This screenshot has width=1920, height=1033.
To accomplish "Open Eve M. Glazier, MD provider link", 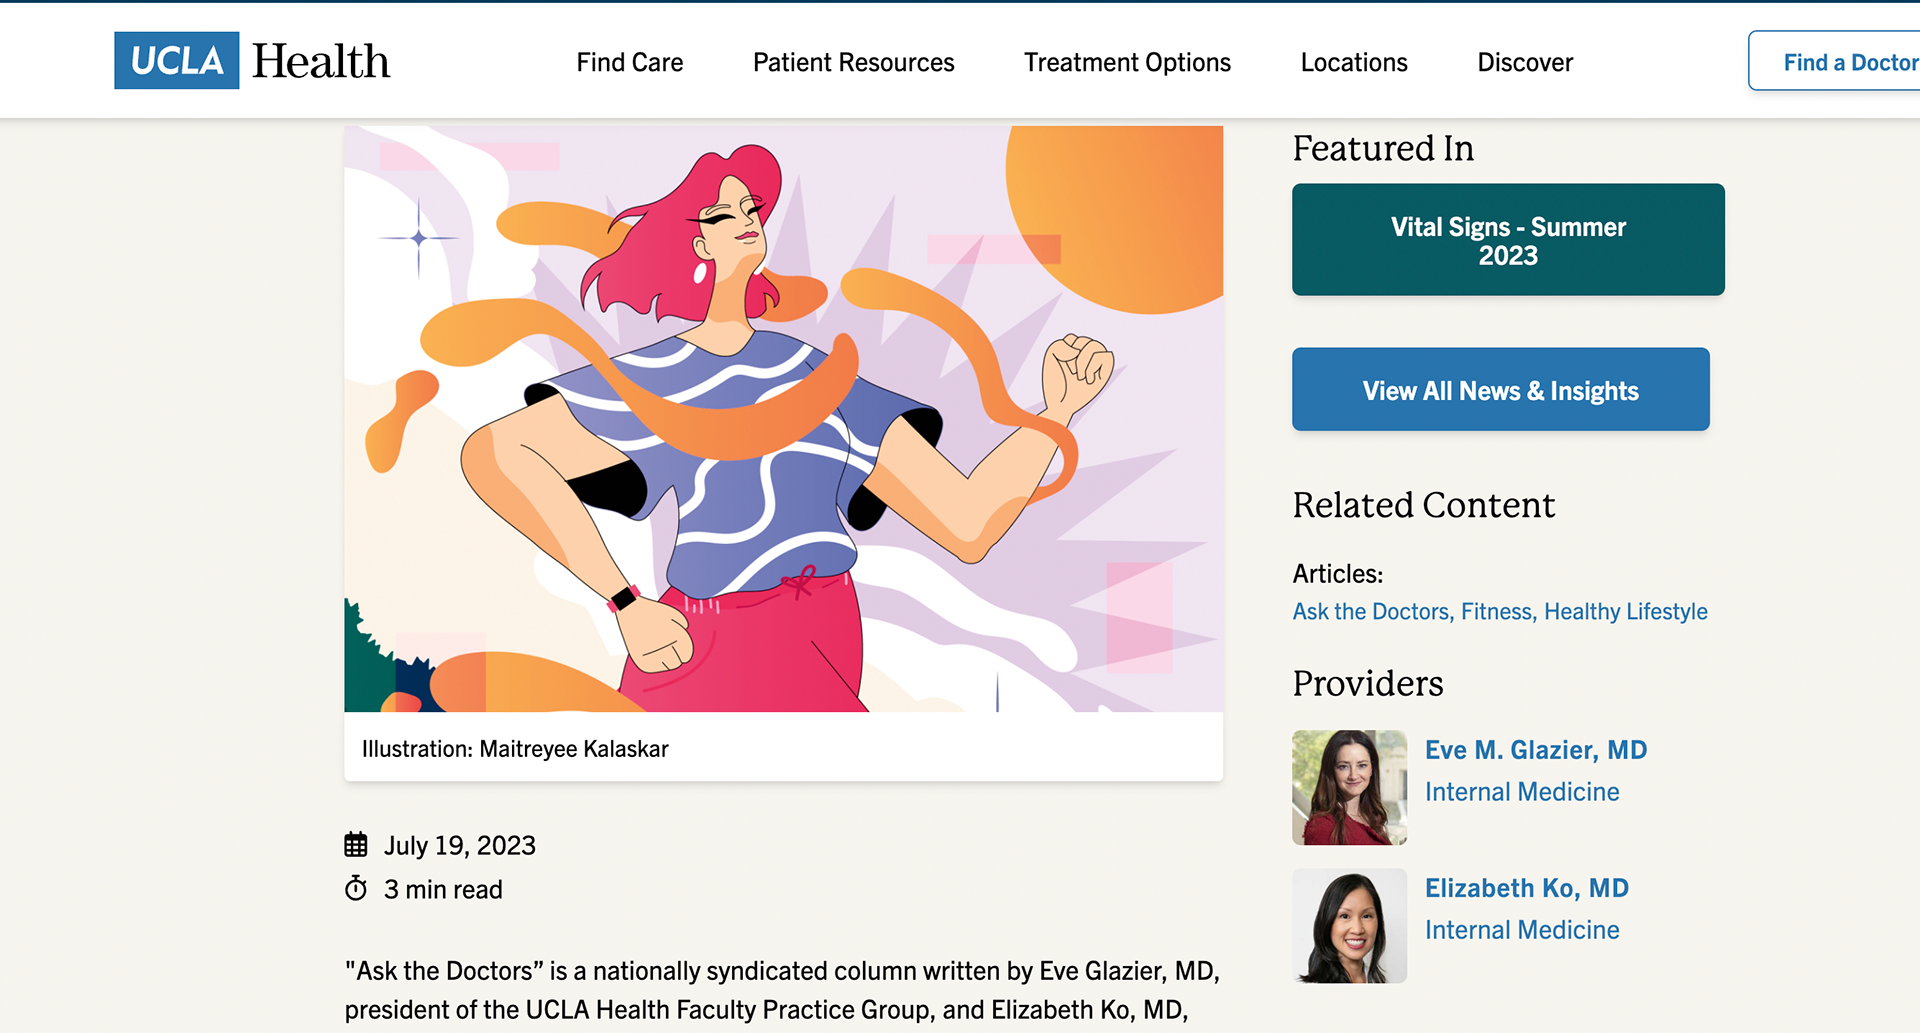I will tap(1535, 750).
